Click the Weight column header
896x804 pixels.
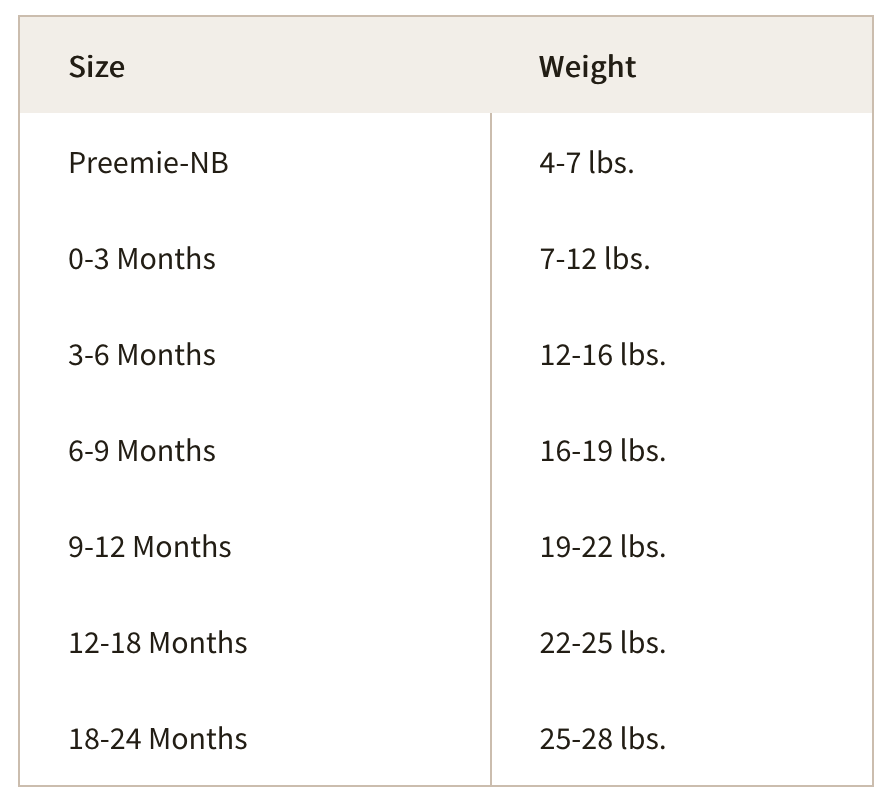coord(587,67)
